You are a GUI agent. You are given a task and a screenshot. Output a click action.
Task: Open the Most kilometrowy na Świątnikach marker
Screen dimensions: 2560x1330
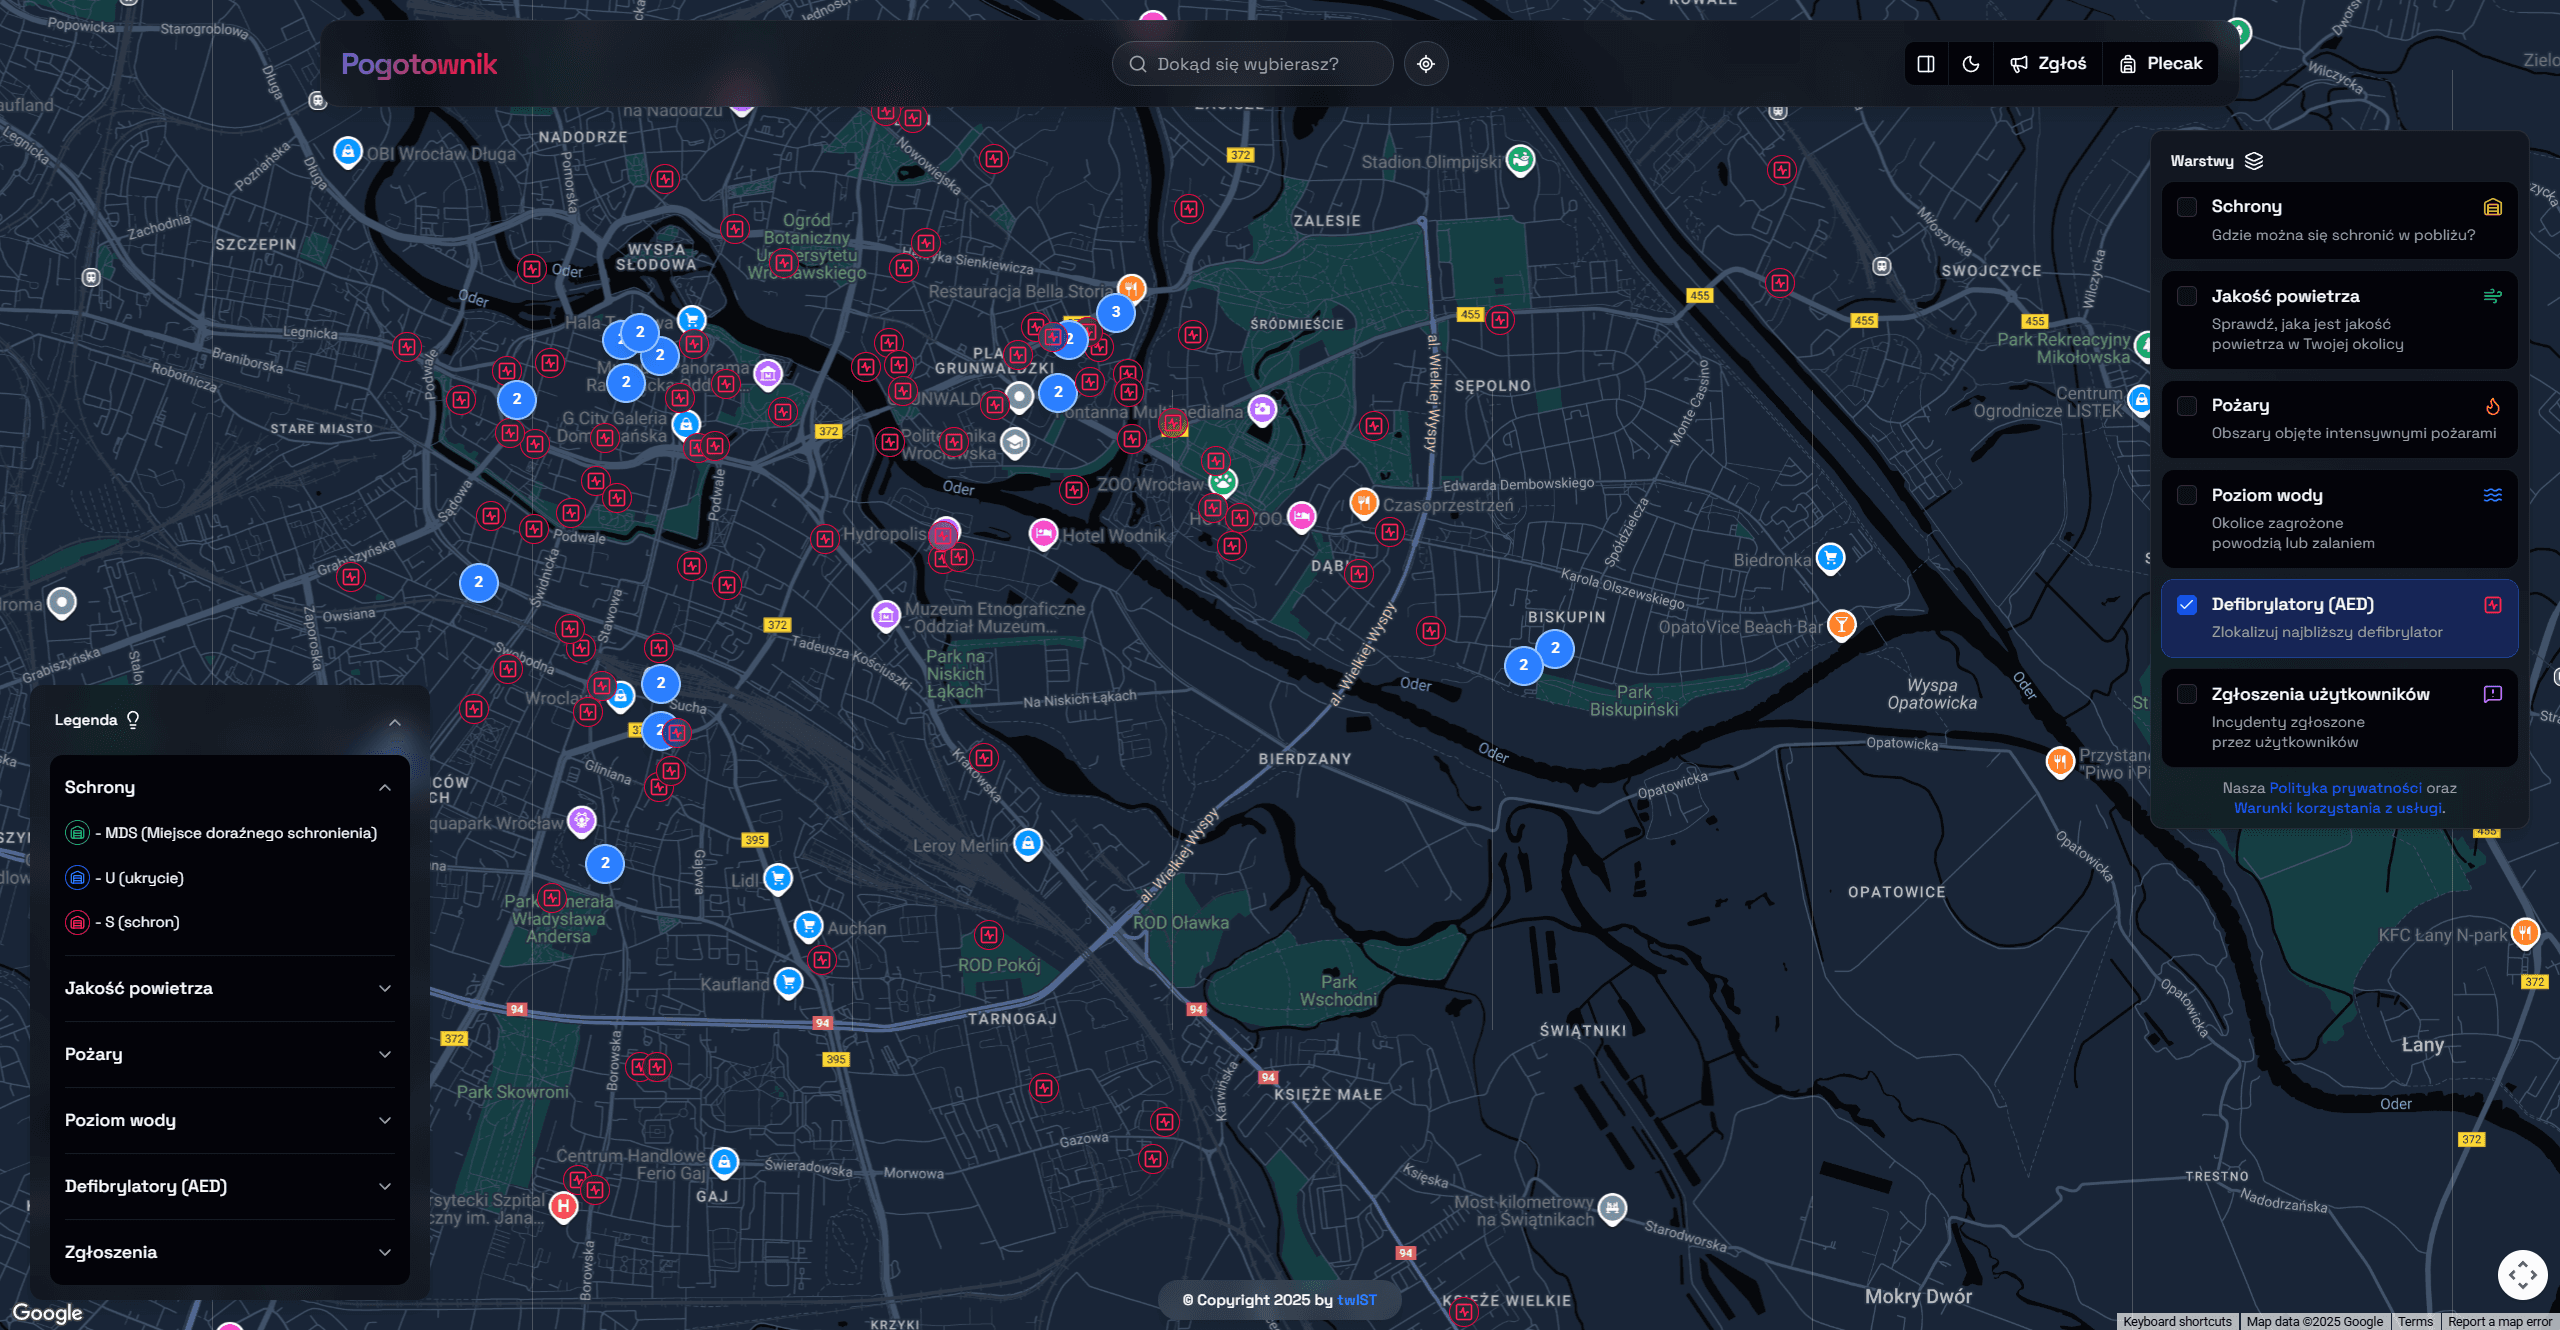coord(1611,1209)
